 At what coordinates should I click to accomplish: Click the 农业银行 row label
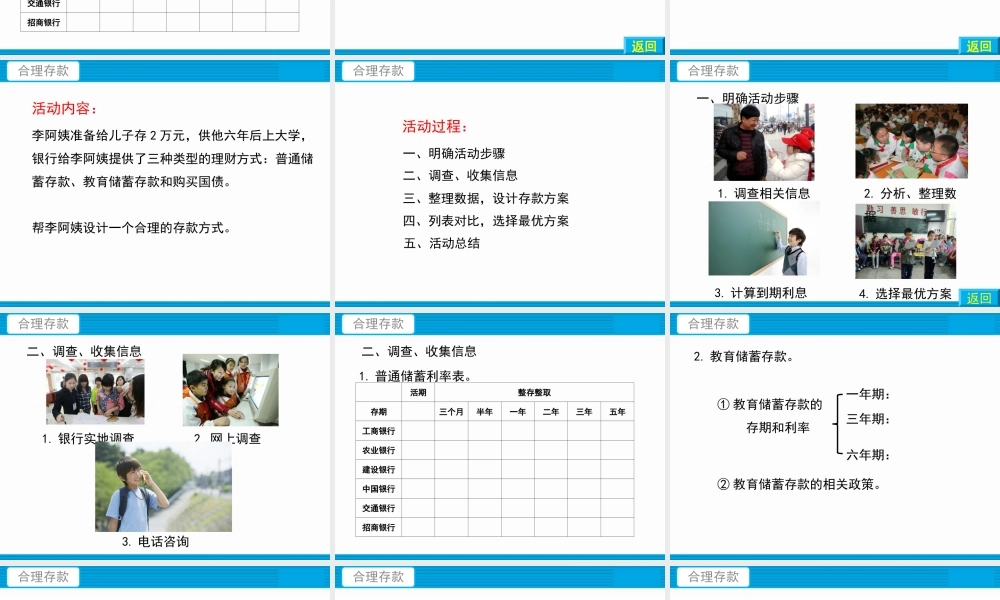pyautogui.click(x=378, y=450)
